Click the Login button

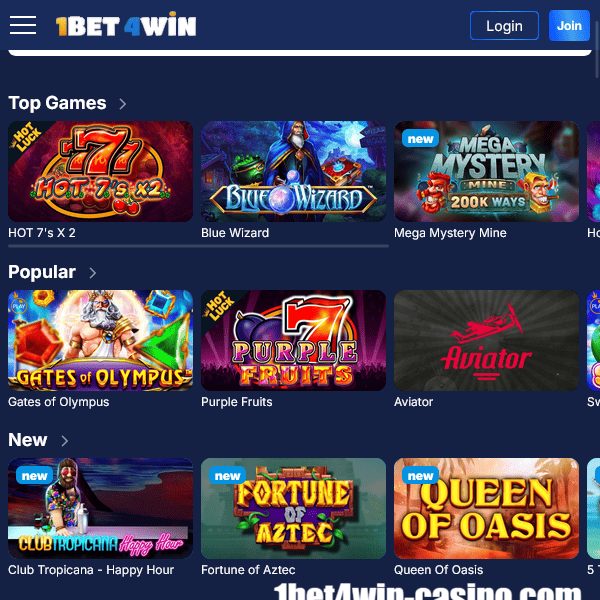pos(504,26)
